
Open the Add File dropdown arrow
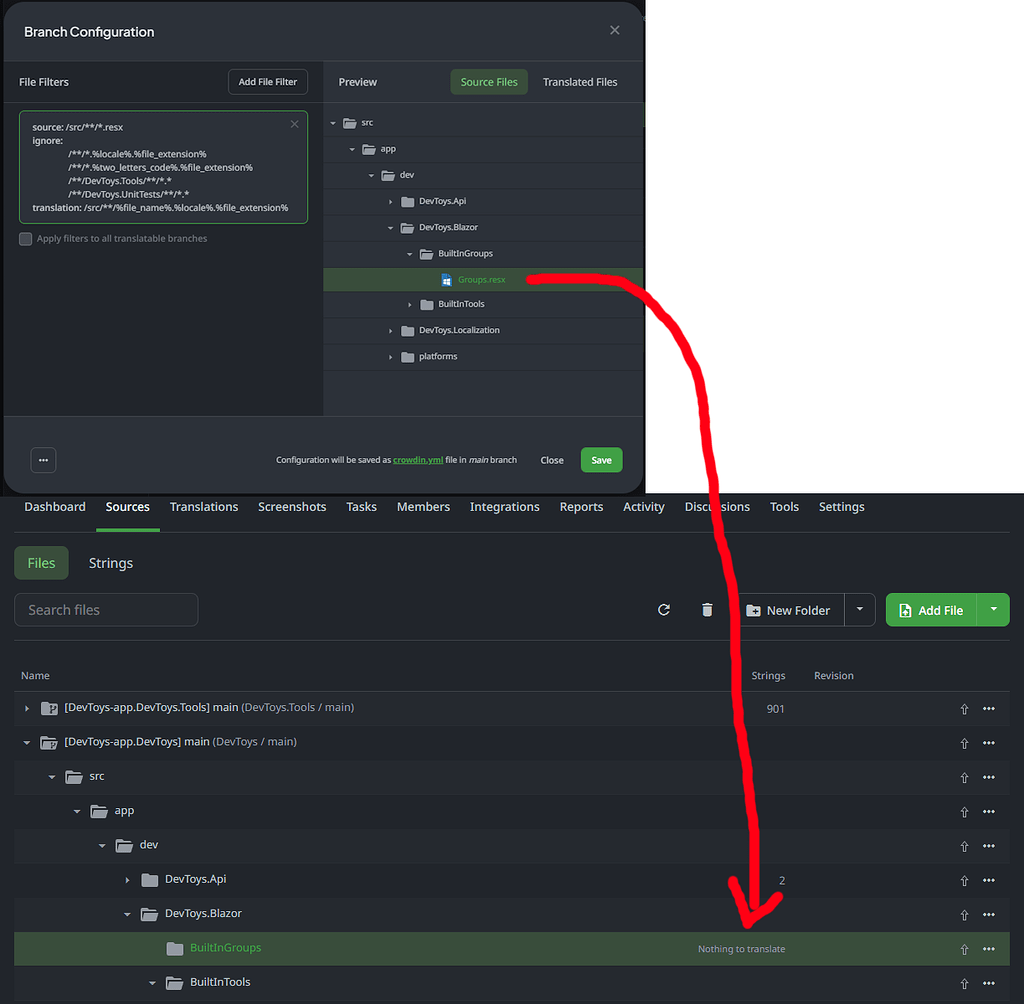click(x=993, y=609)
